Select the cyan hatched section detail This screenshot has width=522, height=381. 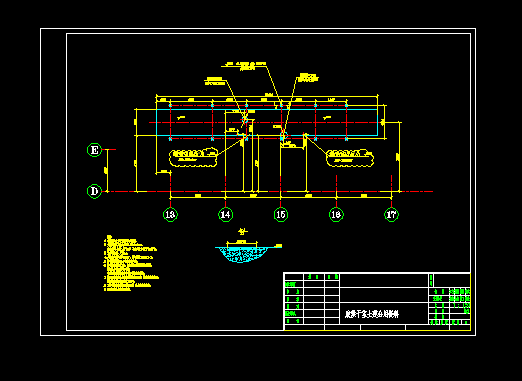coord(242,255)
